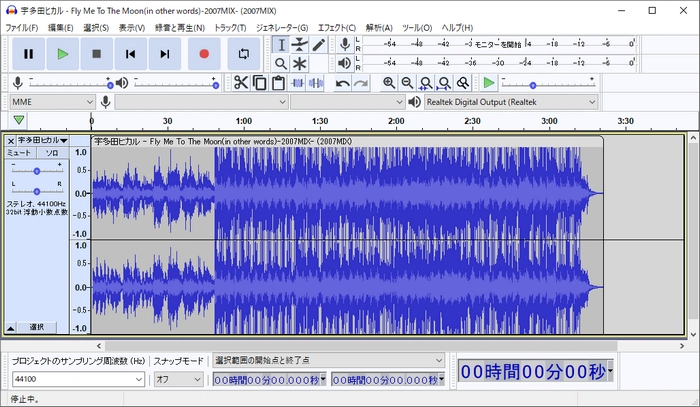Screen dimensions: 700x407
Task: Open the エフェクト(C) menu
Action: coord(336,27)
